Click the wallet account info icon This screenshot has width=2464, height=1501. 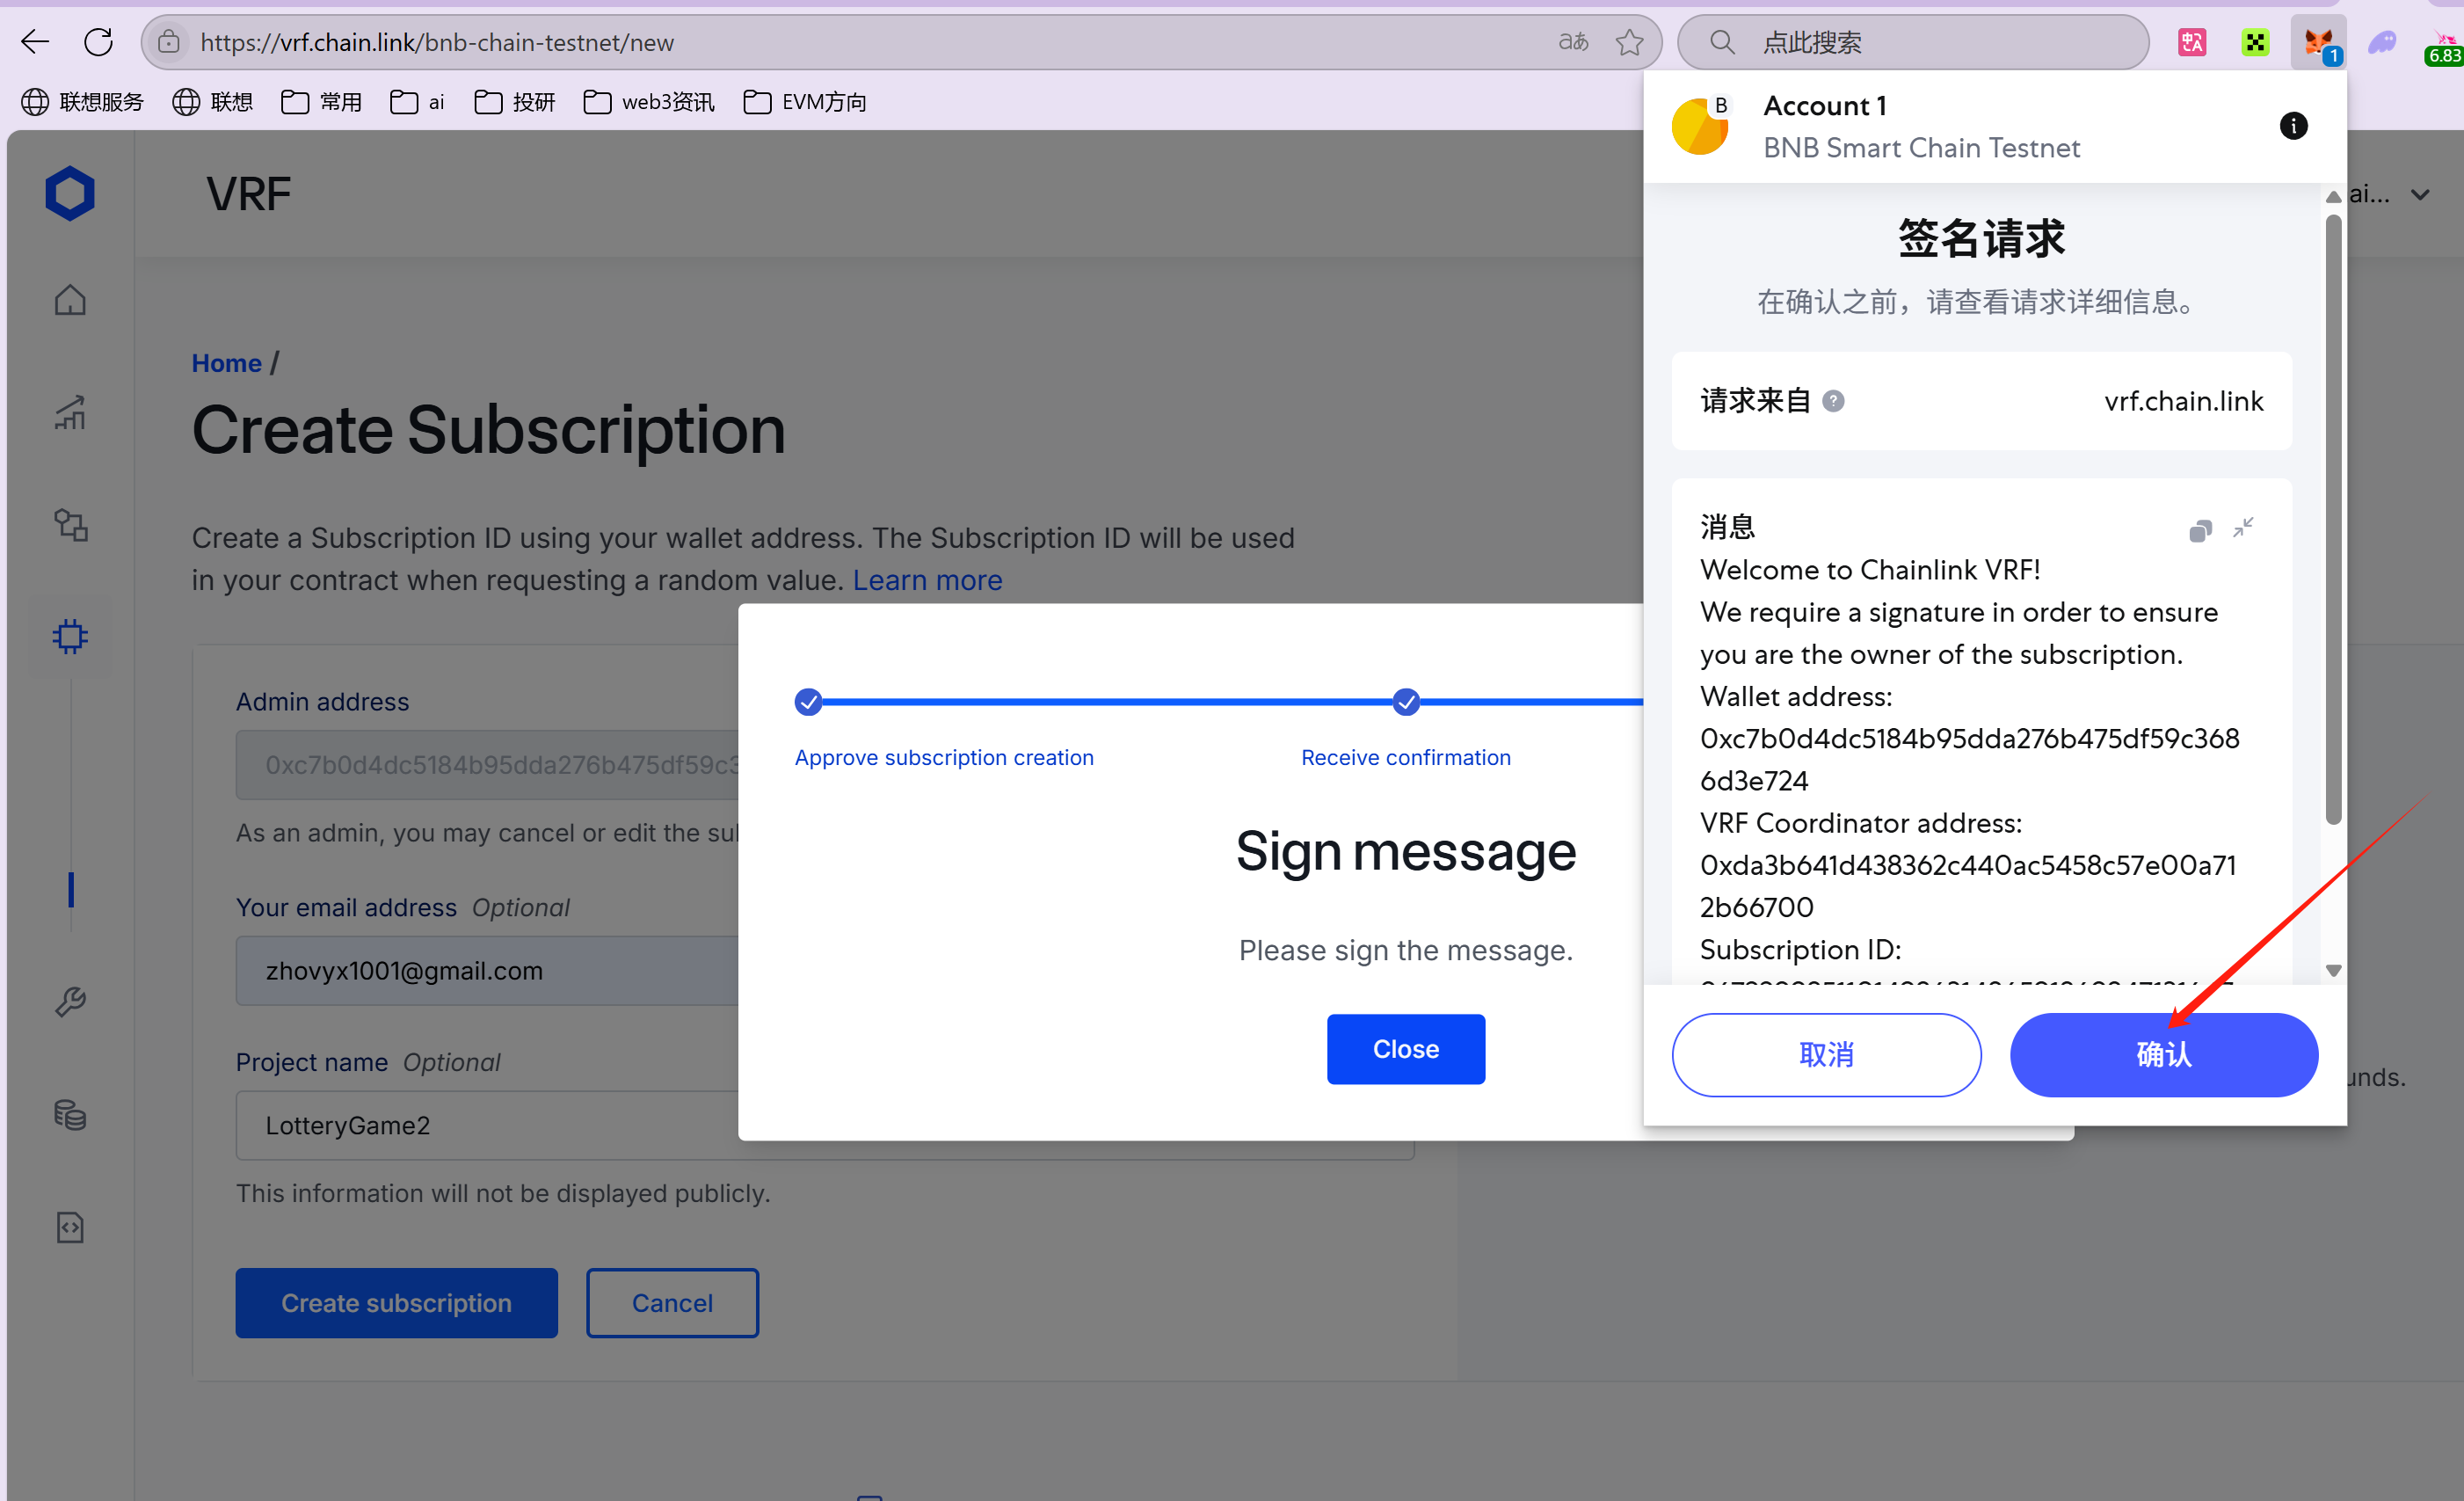coord(2293,126)
